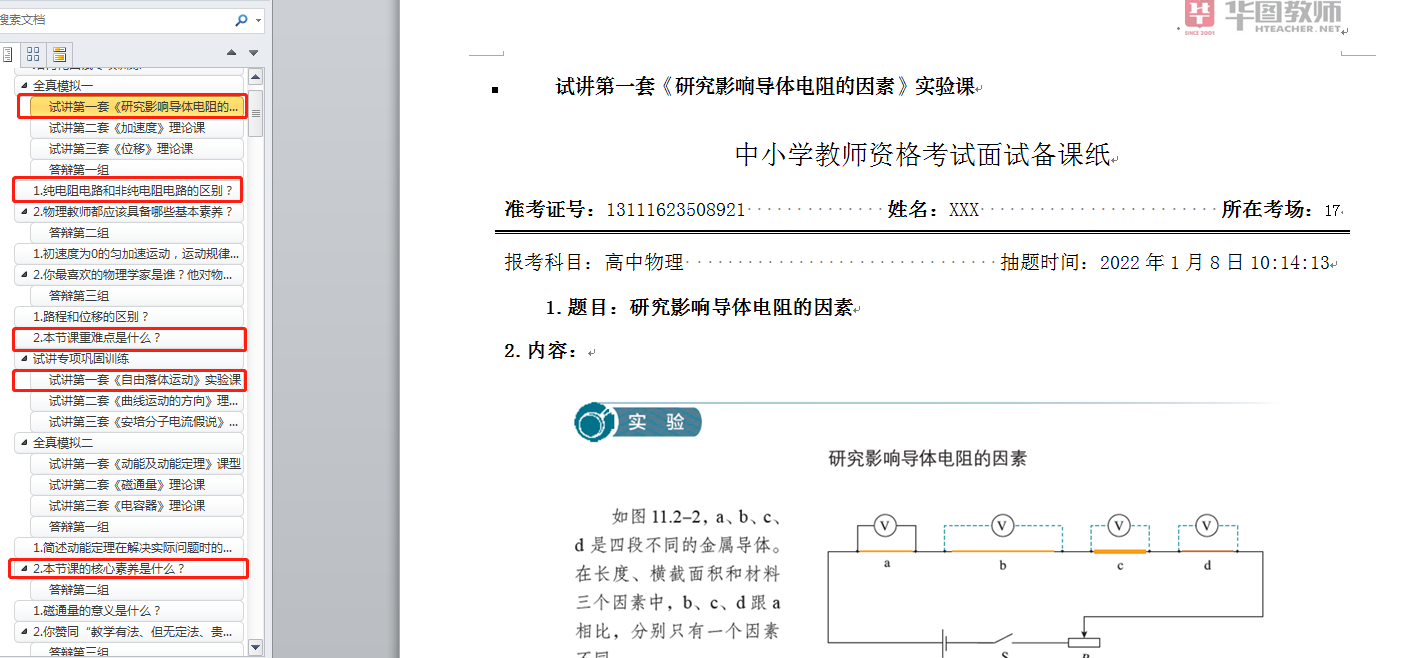Viewport: 1403px width, 658px height.
Task: Navigate to 试讲第二套《磁通量》理论课
Action: (x=127, y=485)
